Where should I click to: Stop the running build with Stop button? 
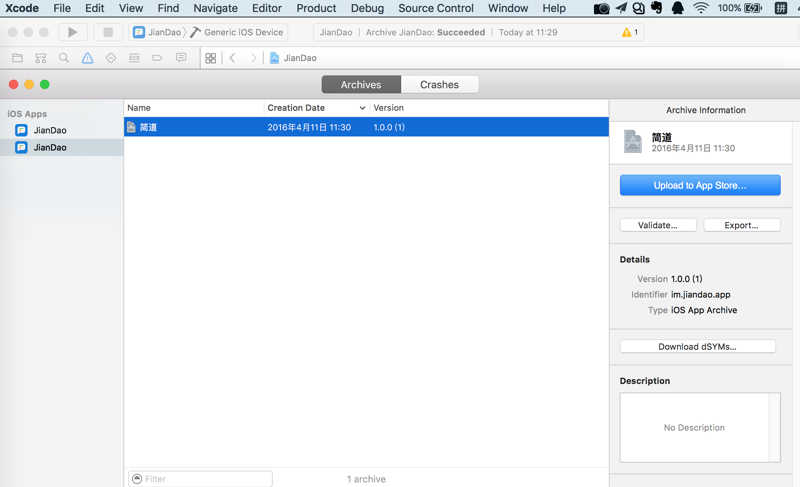point(108,32)
